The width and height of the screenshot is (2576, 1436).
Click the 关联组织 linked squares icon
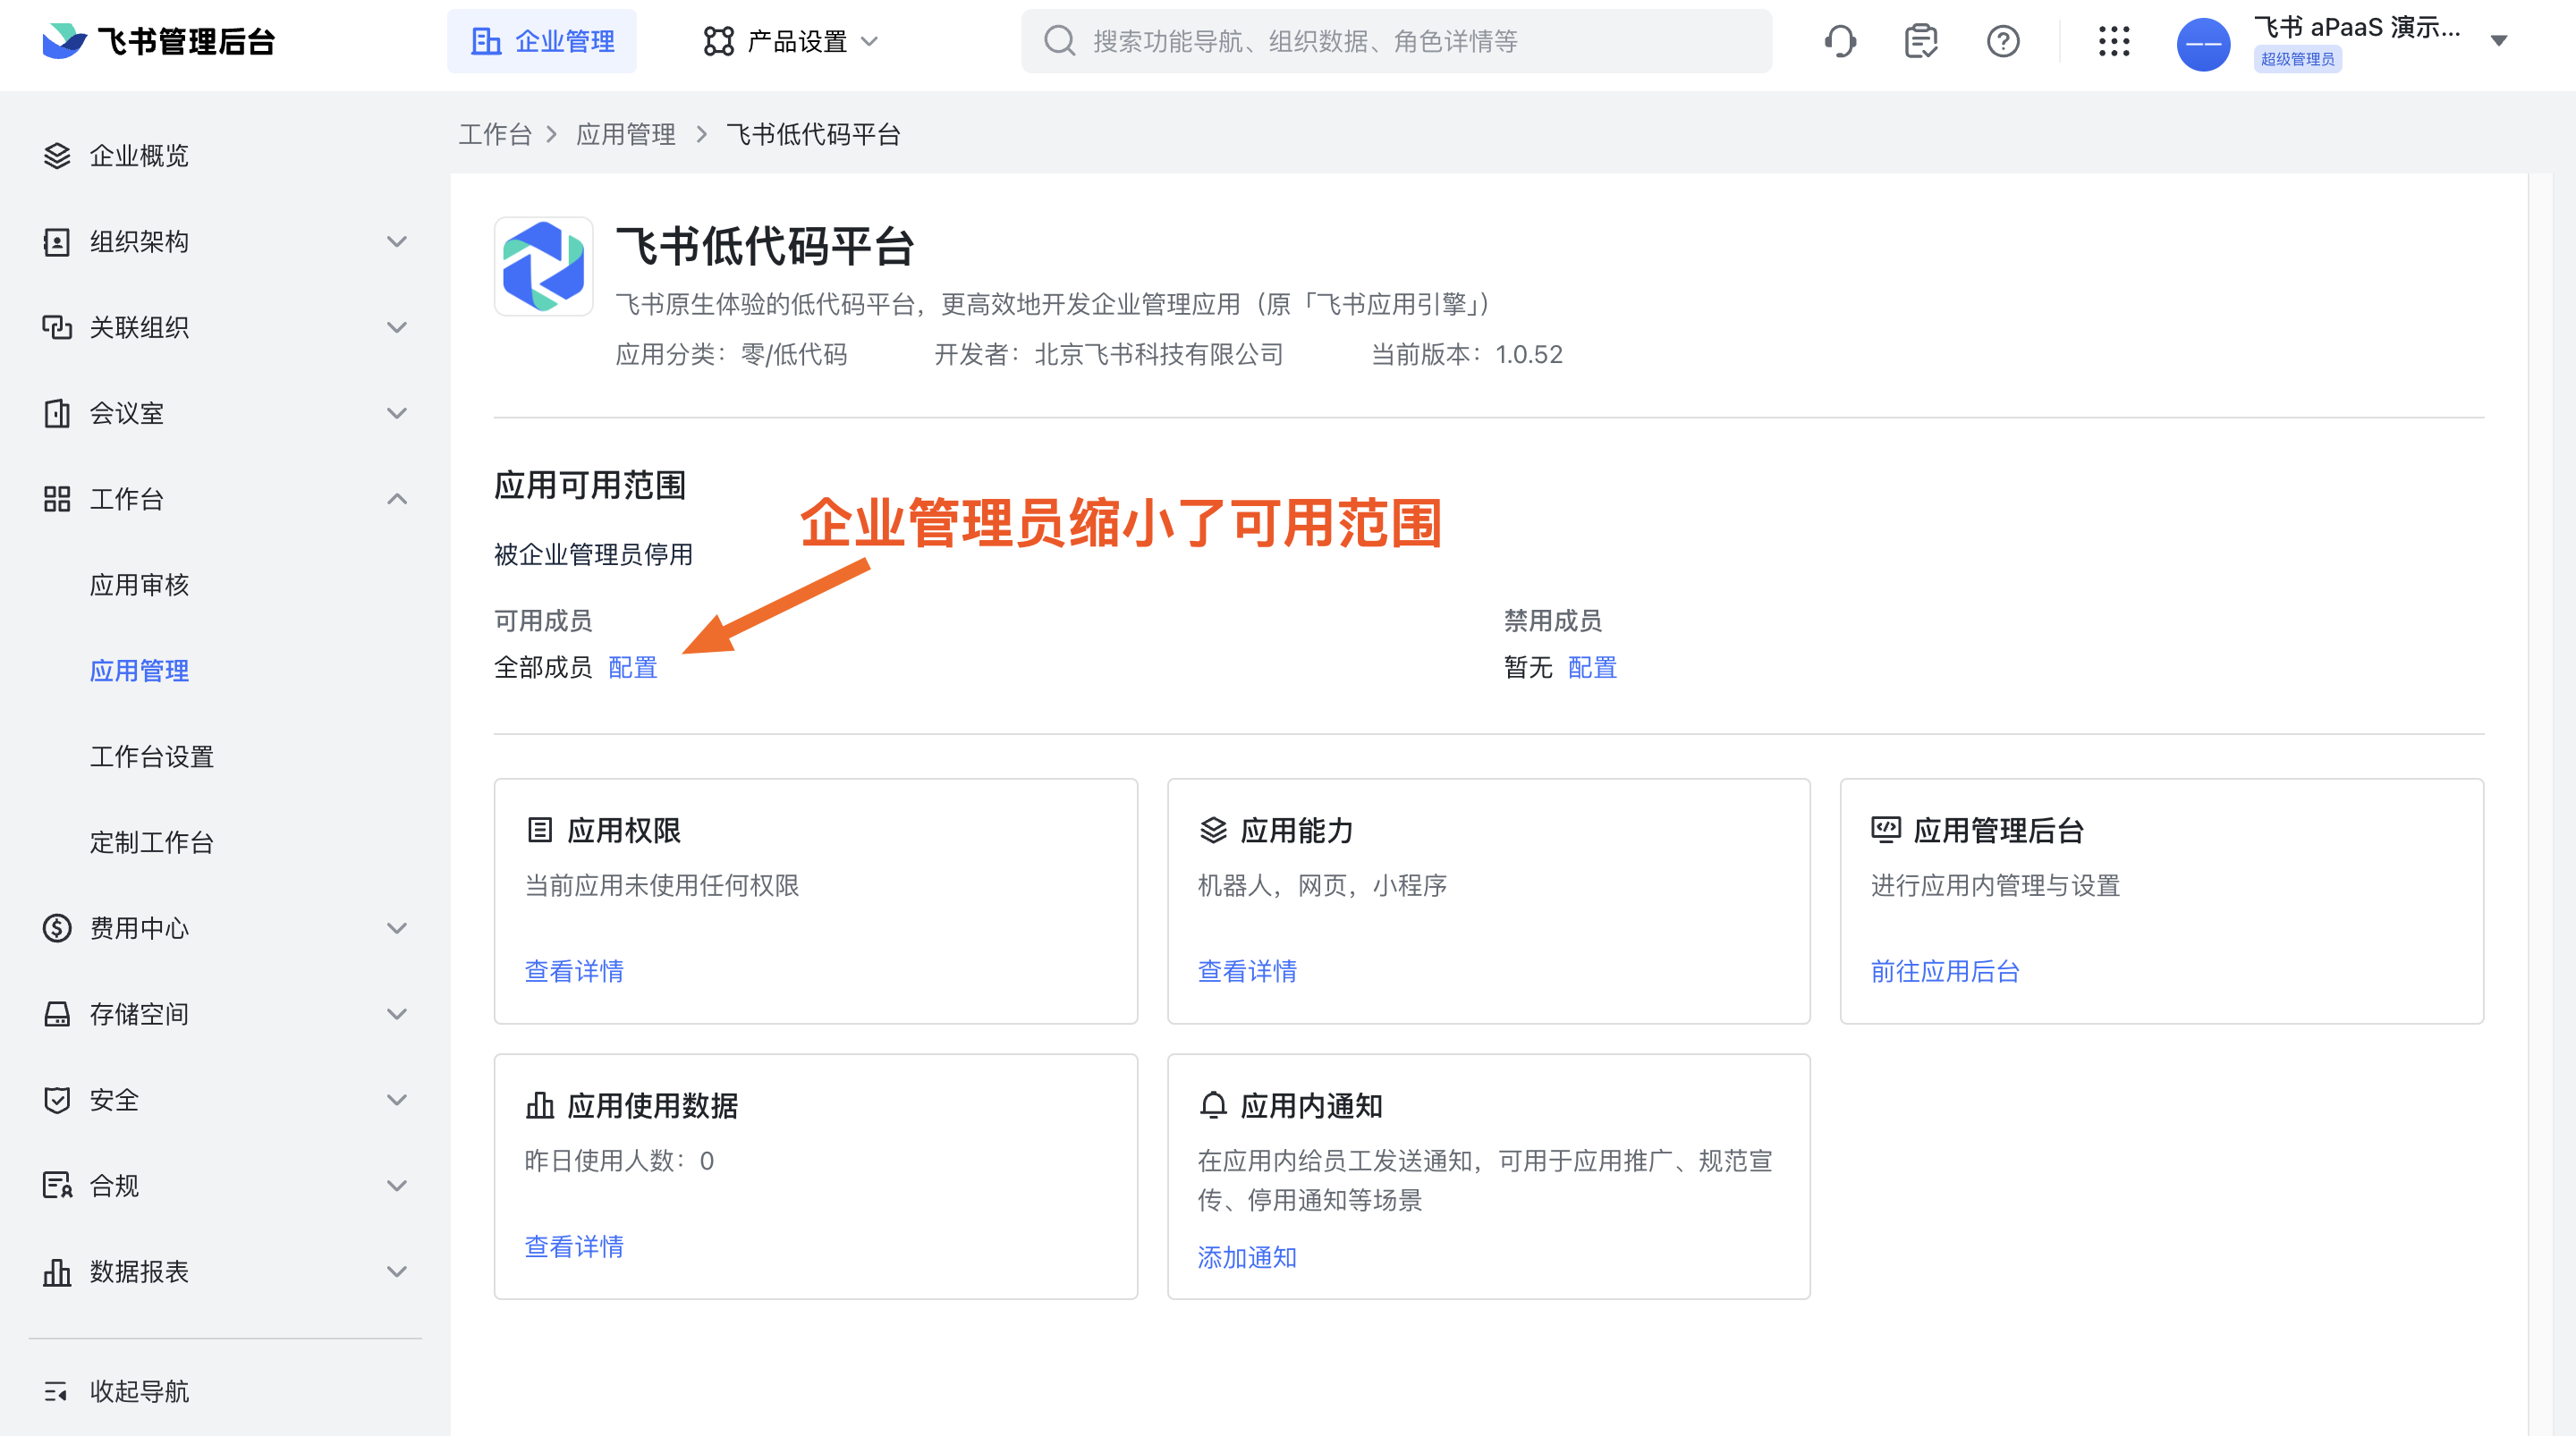57,327
